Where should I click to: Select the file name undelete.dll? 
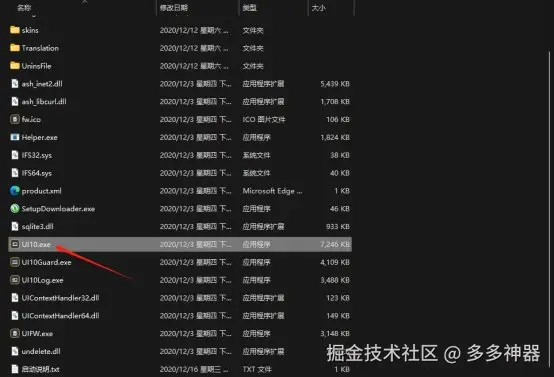[x=41, y=352]
